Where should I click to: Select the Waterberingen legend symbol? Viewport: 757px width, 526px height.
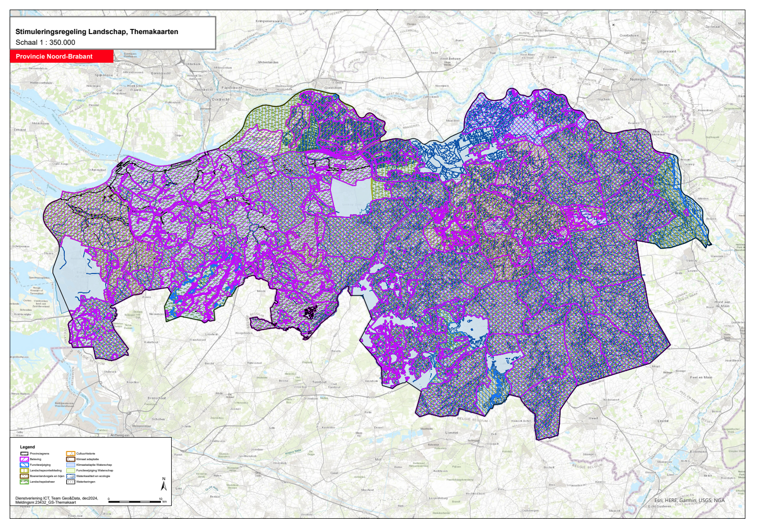pyautogui.click(x=70, y=482)
